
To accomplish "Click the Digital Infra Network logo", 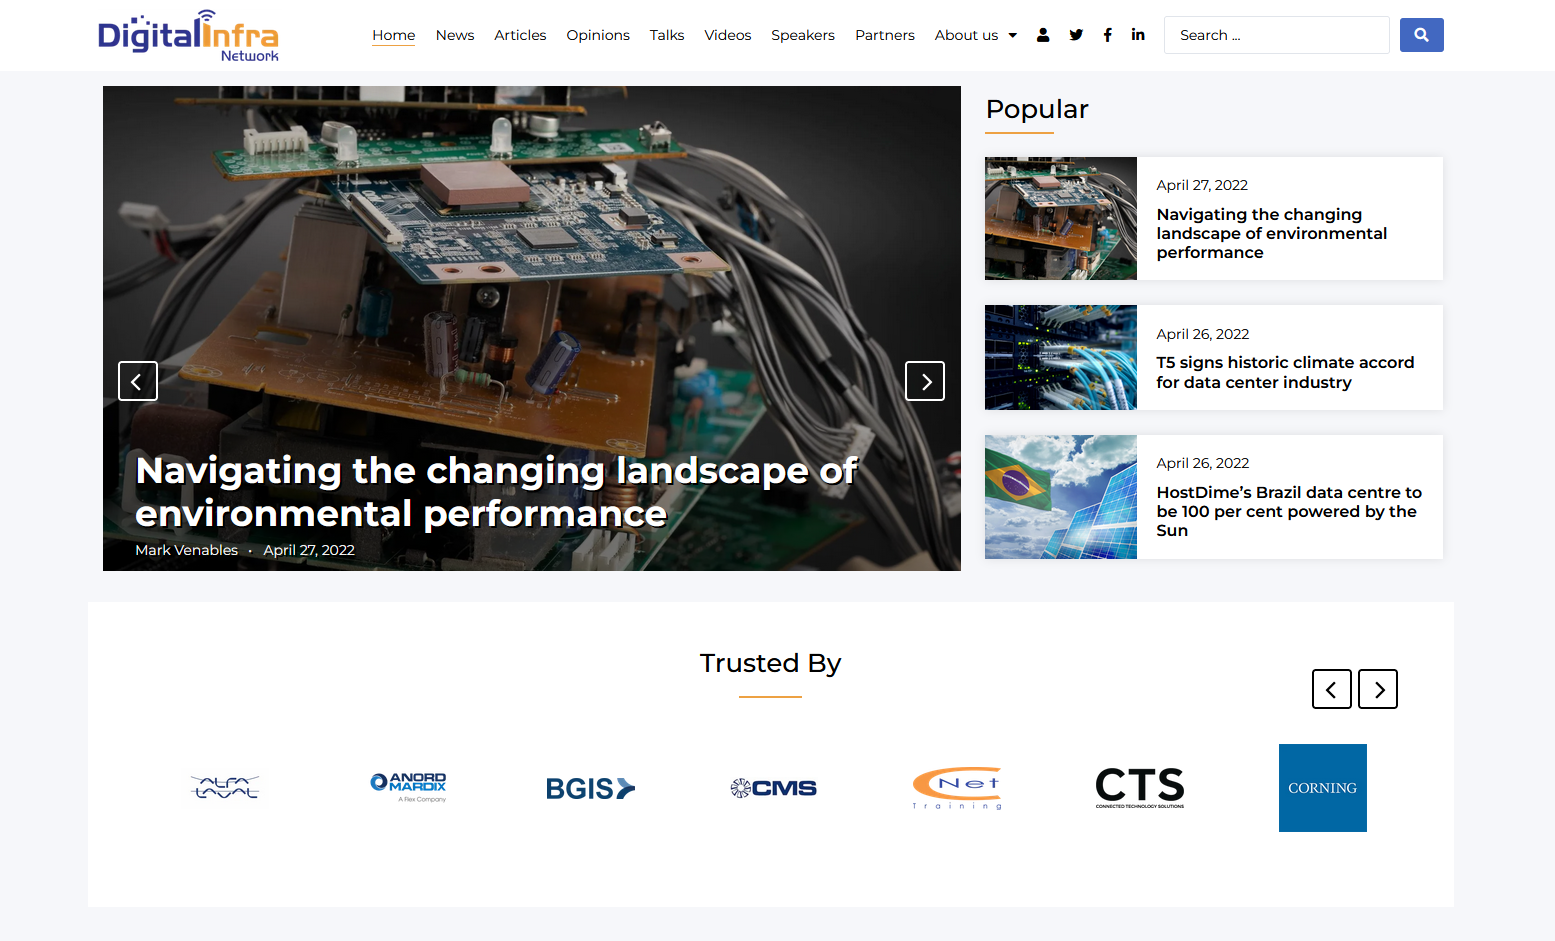I will coord(188,36).
